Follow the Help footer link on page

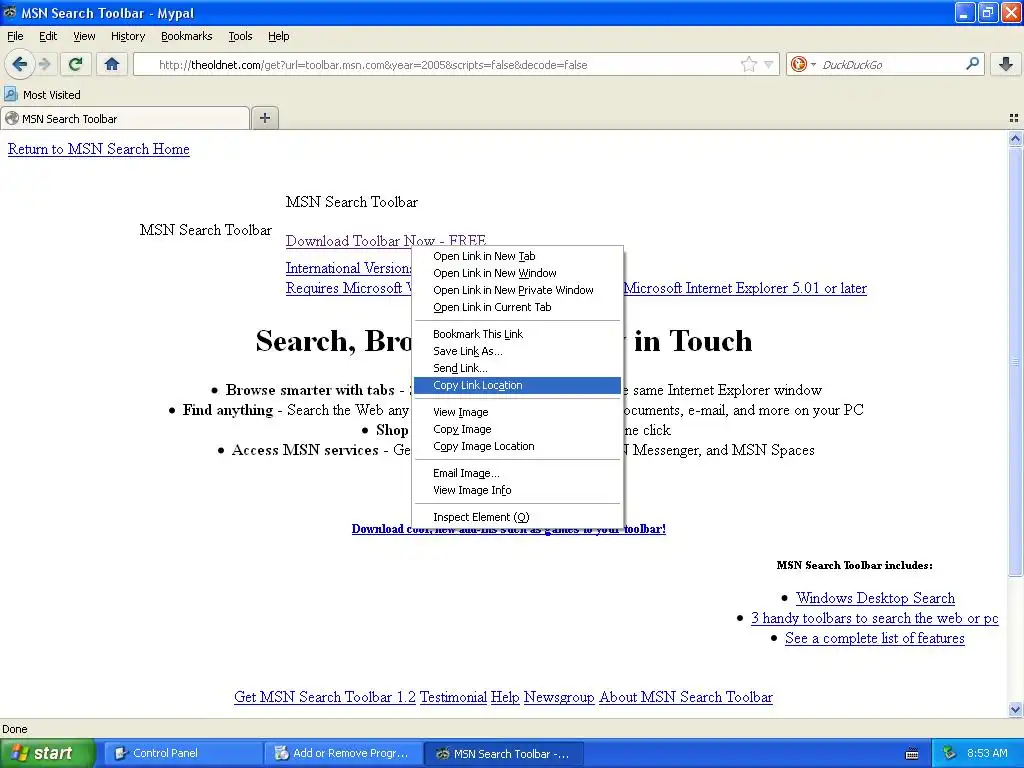point(505,697)
